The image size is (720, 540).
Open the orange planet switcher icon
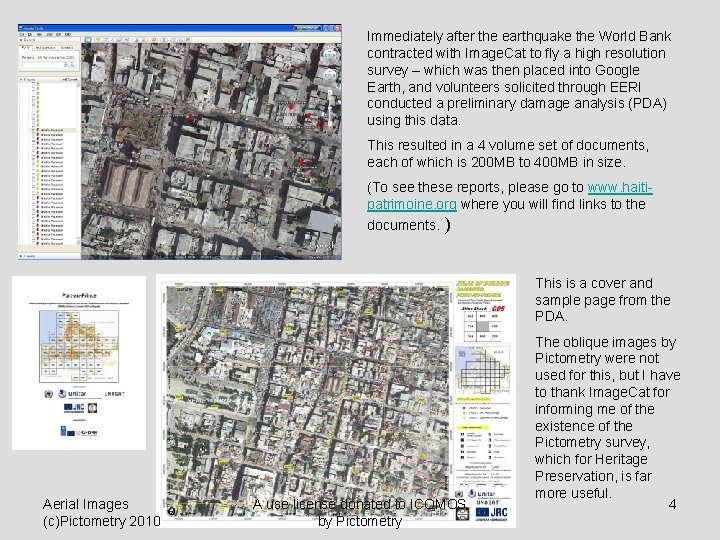coord(154,40)
